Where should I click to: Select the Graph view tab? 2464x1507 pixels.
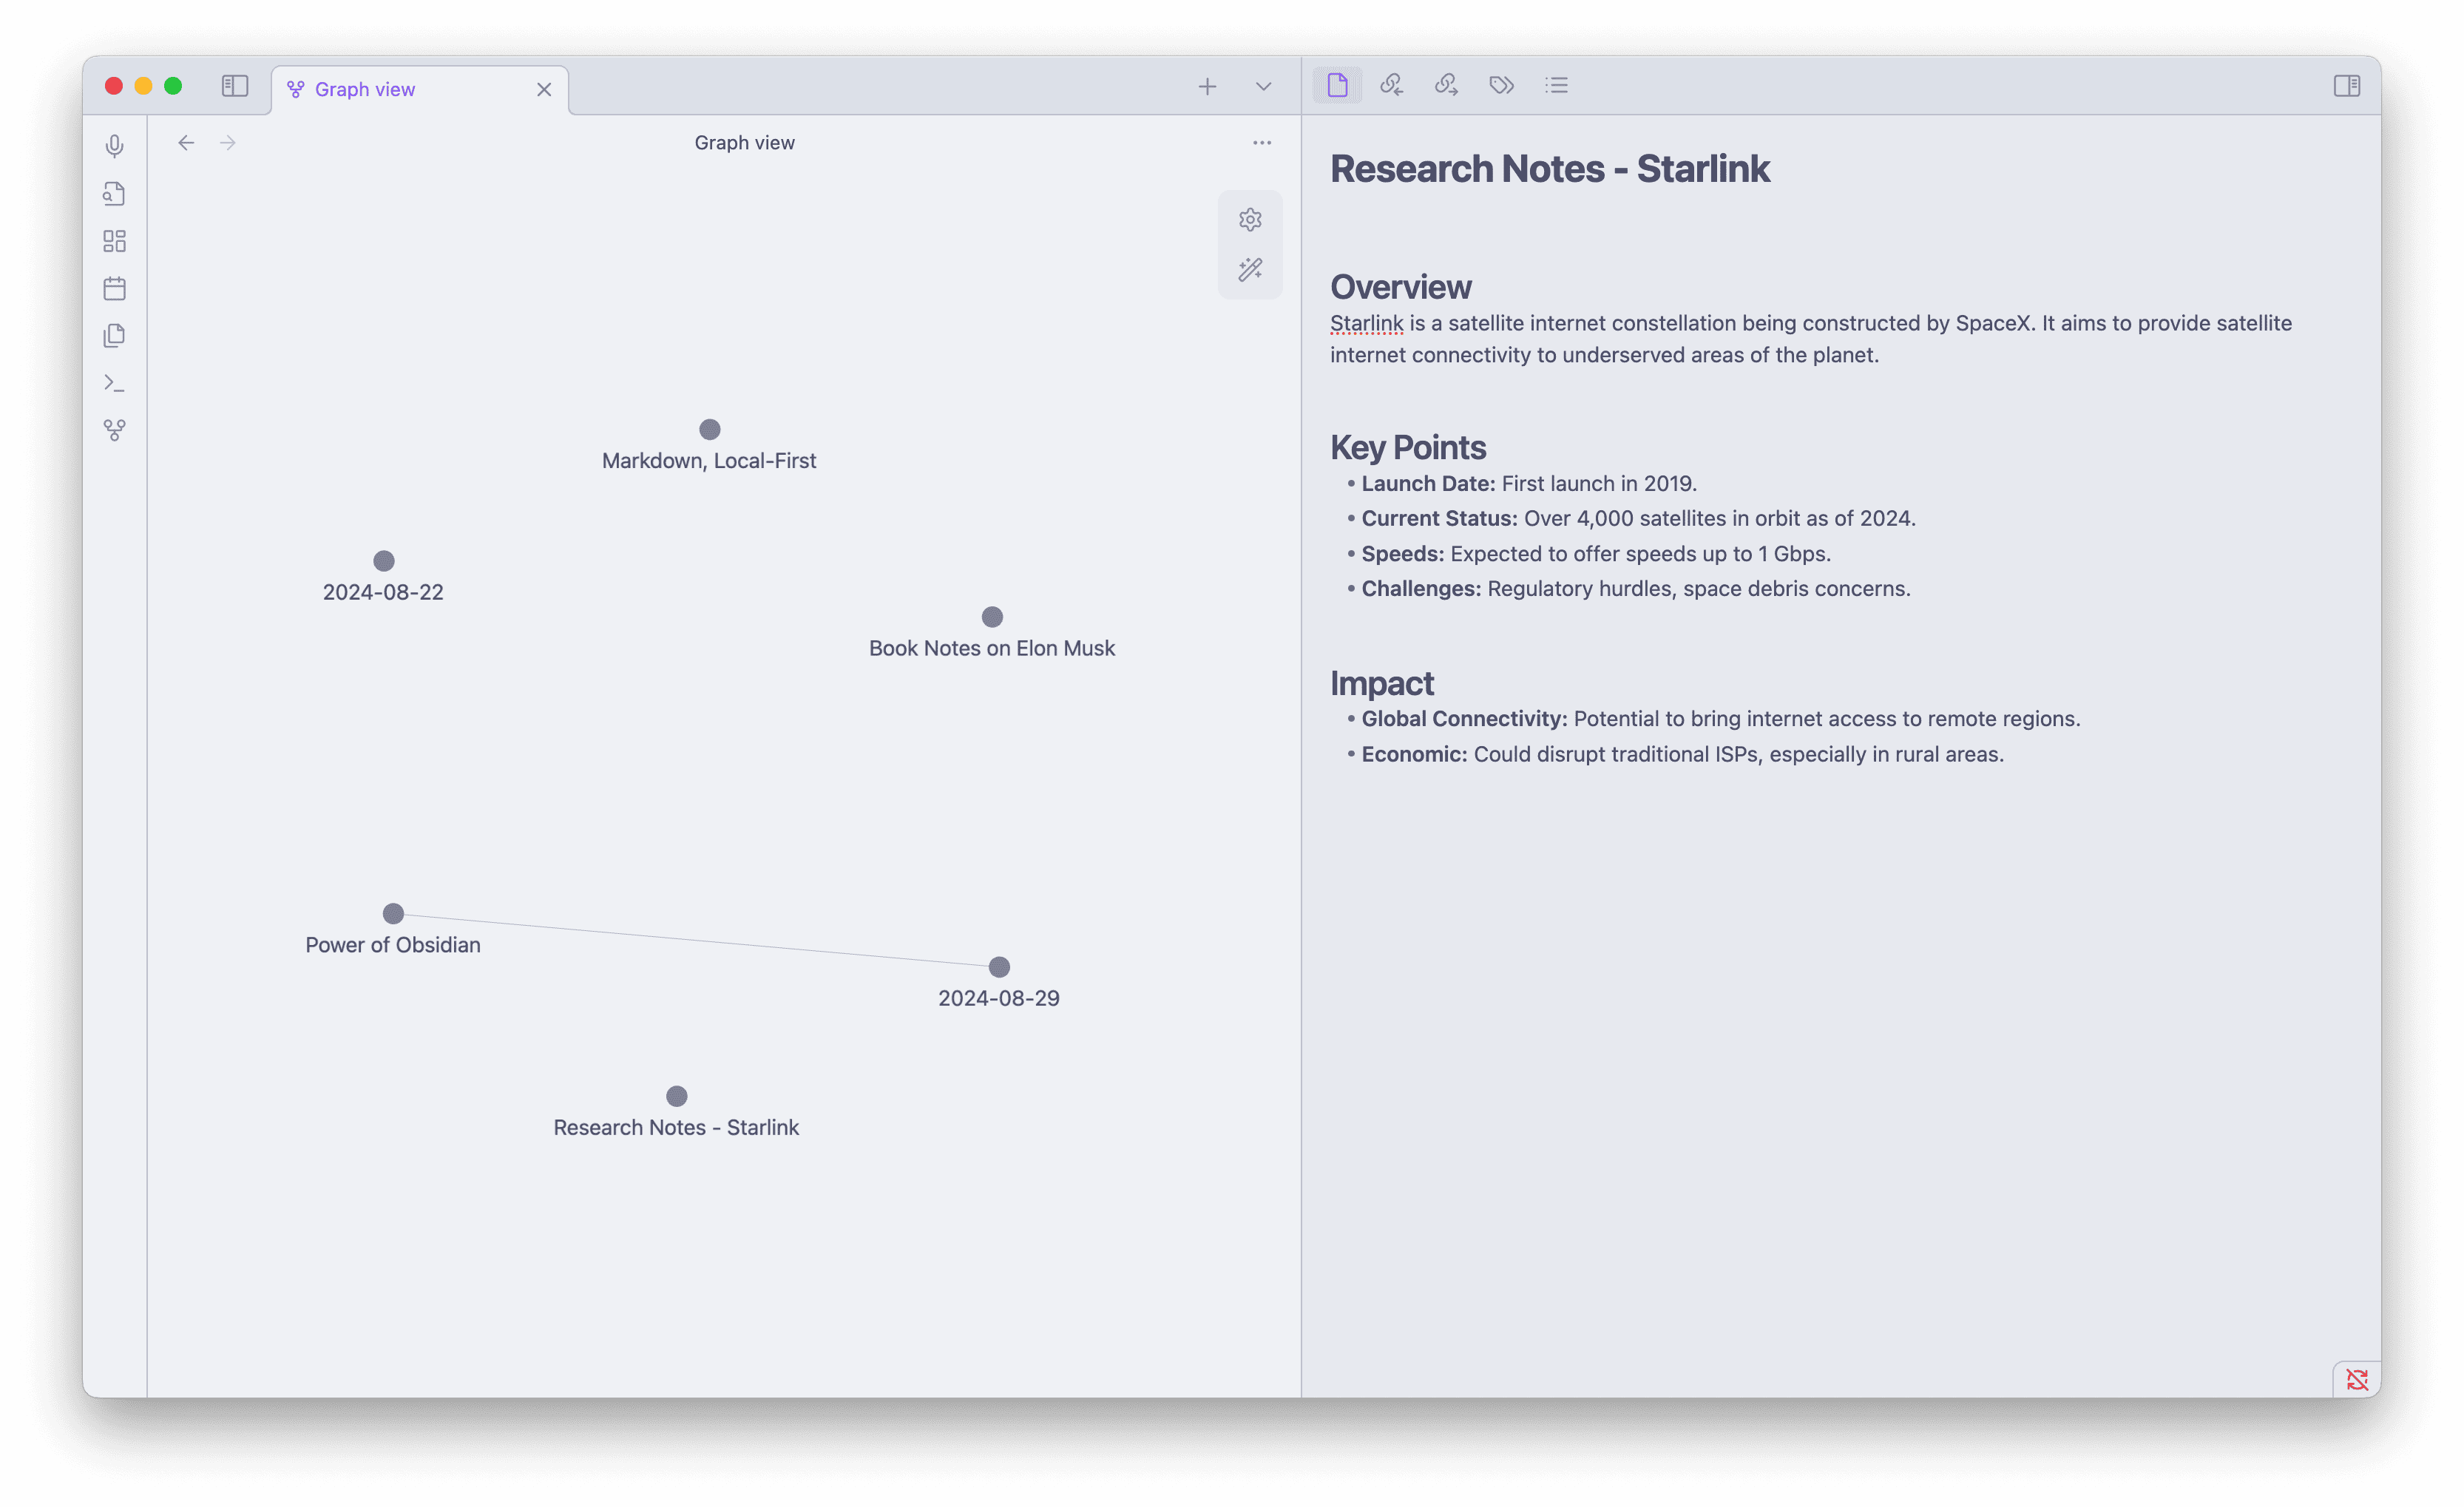pyautogui.click(x=365, y=90)
